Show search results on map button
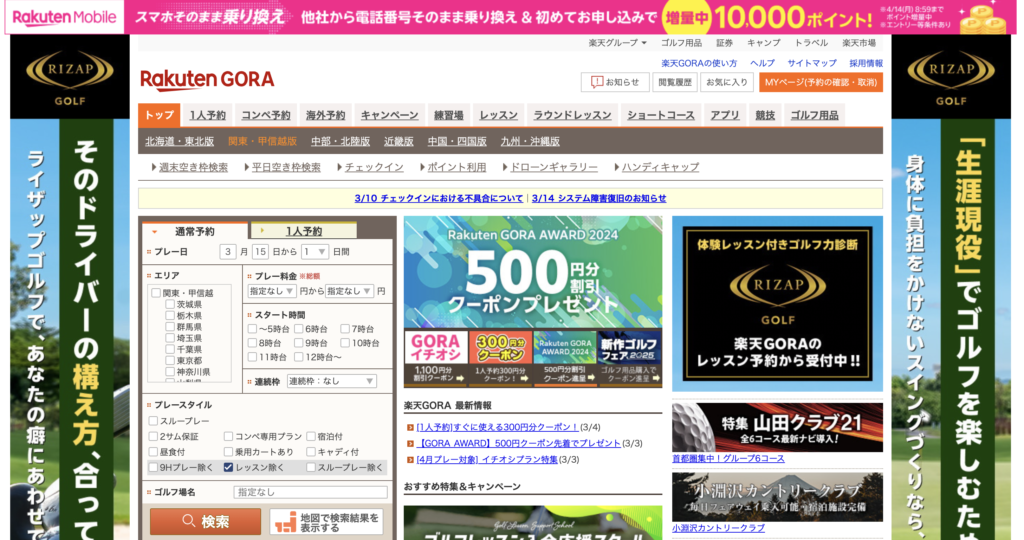 [x=327, y=522]
